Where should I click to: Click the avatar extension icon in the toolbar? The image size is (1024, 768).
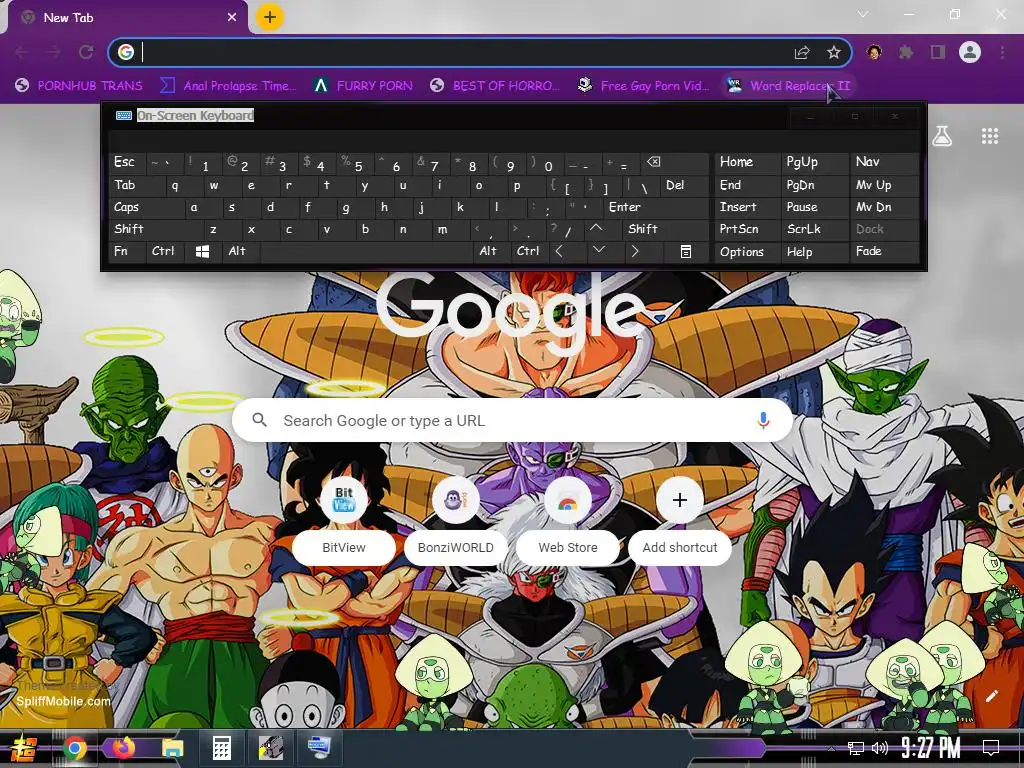(x=874, y=52)
